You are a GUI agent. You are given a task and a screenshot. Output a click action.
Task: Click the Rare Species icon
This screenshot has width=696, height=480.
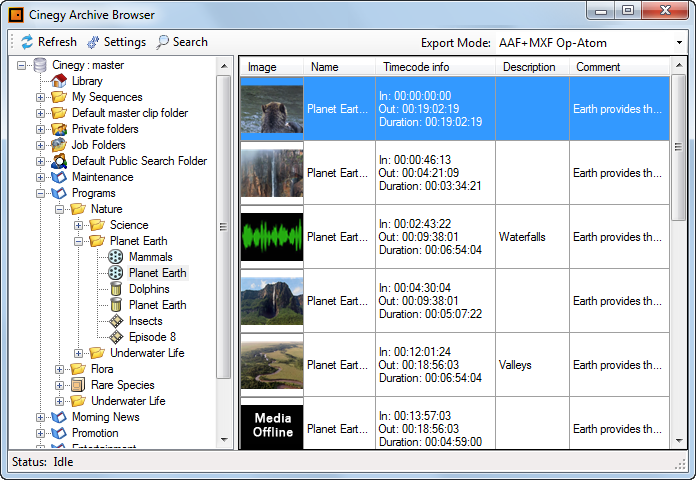[78, 385]
